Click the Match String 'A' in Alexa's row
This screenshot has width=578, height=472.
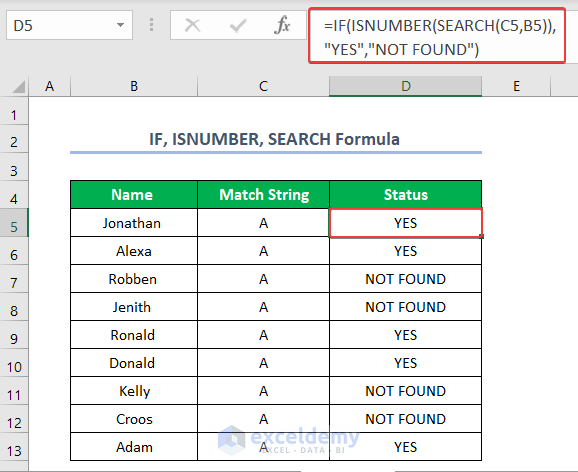[x=263, y=251]
